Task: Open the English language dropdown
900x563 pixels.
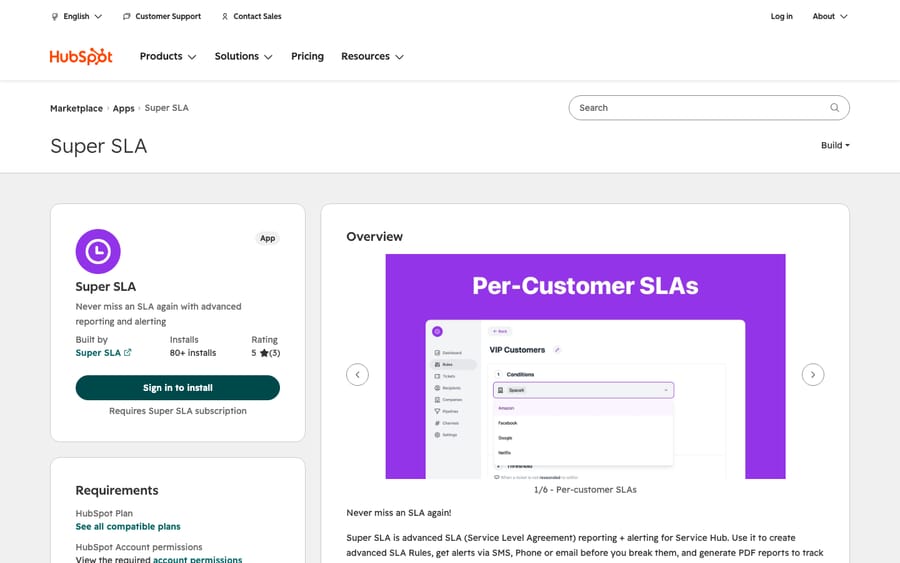Action: (x=77, y=17)
